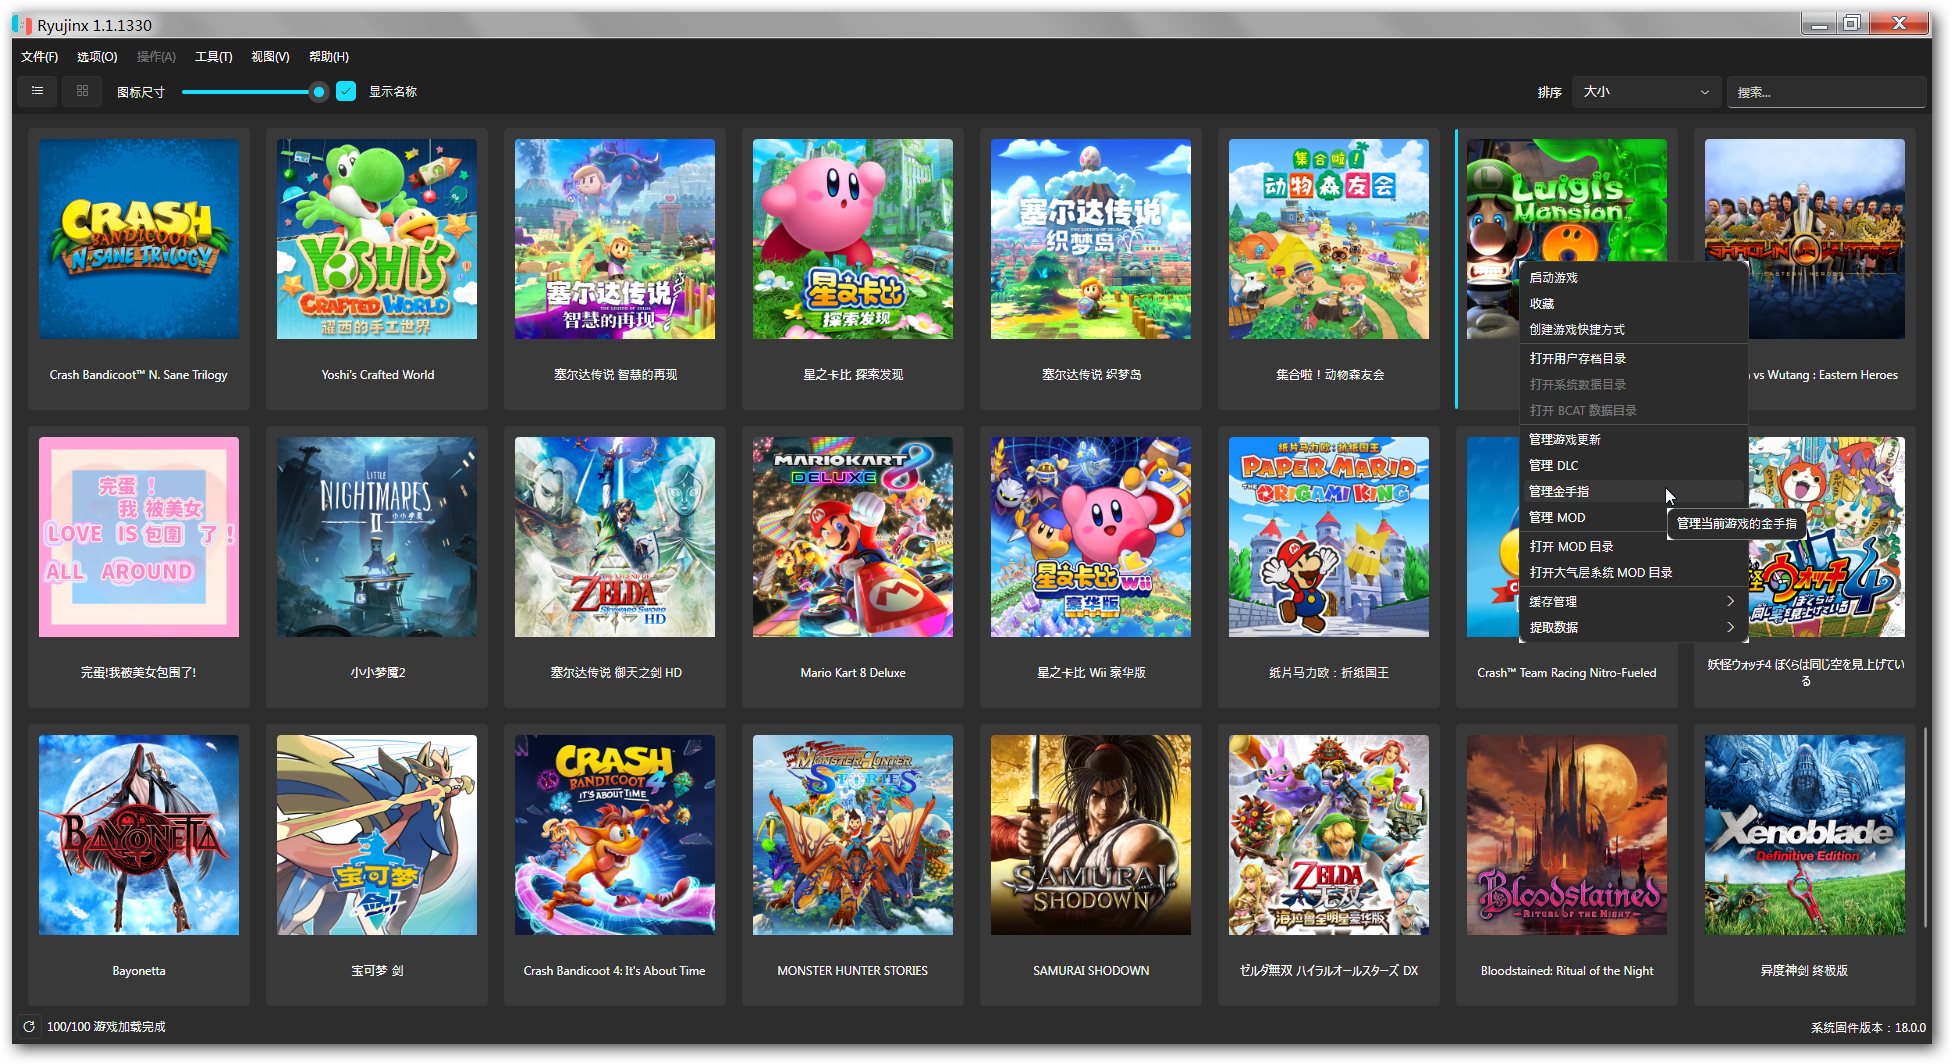Select 宝可梦 剑 game cover
Viewport: 1952px width, 1064px height.
pos(377,835)
